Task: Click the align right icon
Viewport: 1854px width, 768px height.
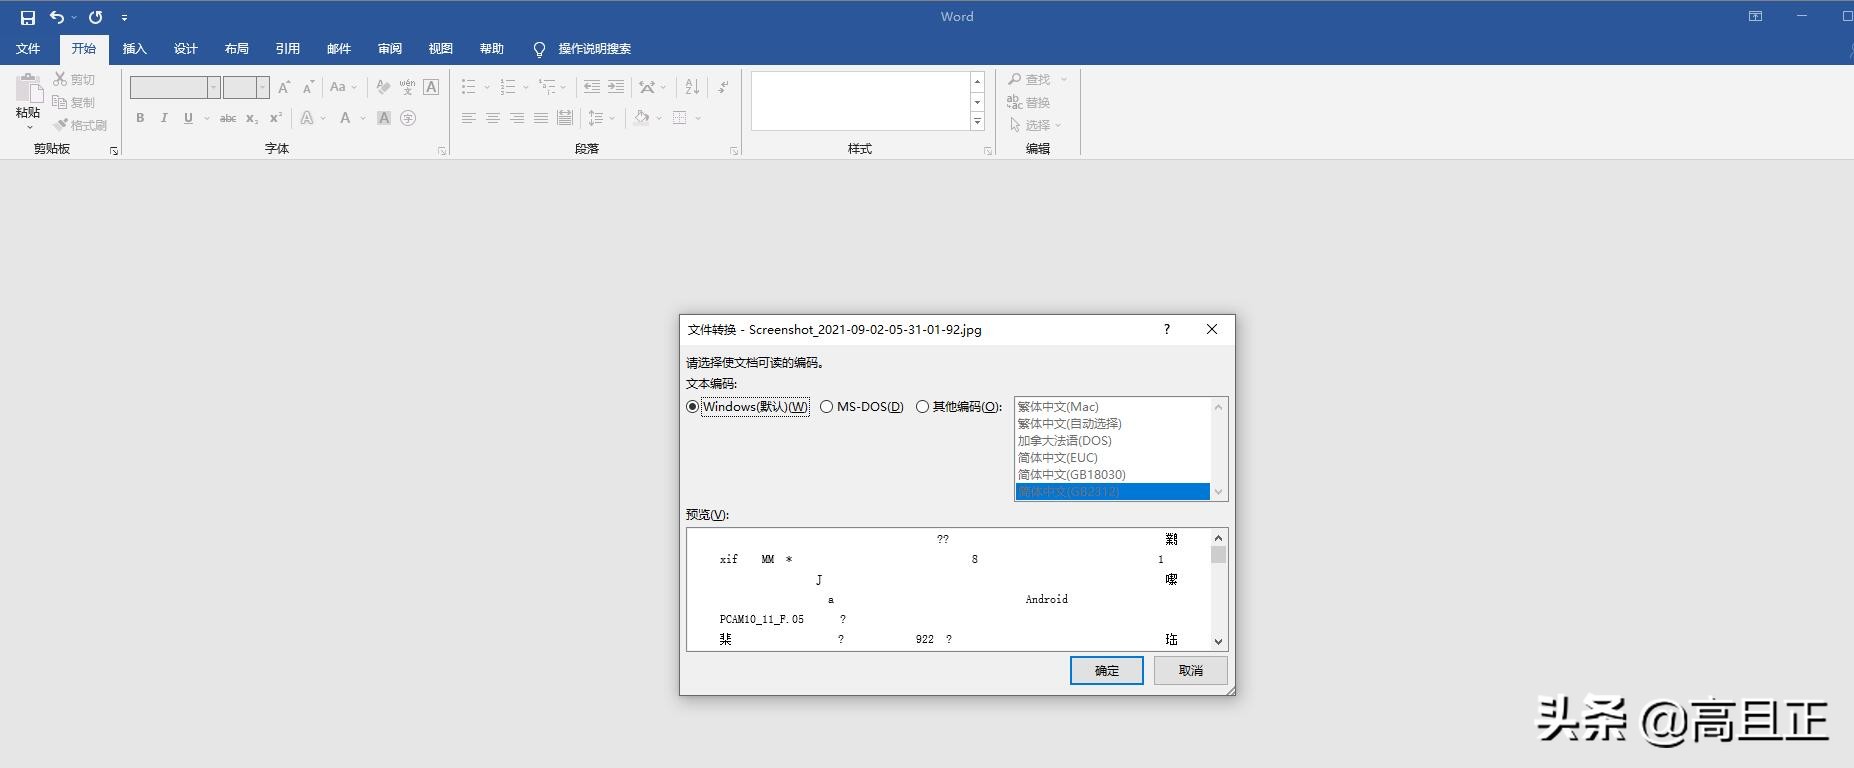Action: point(517,118)
